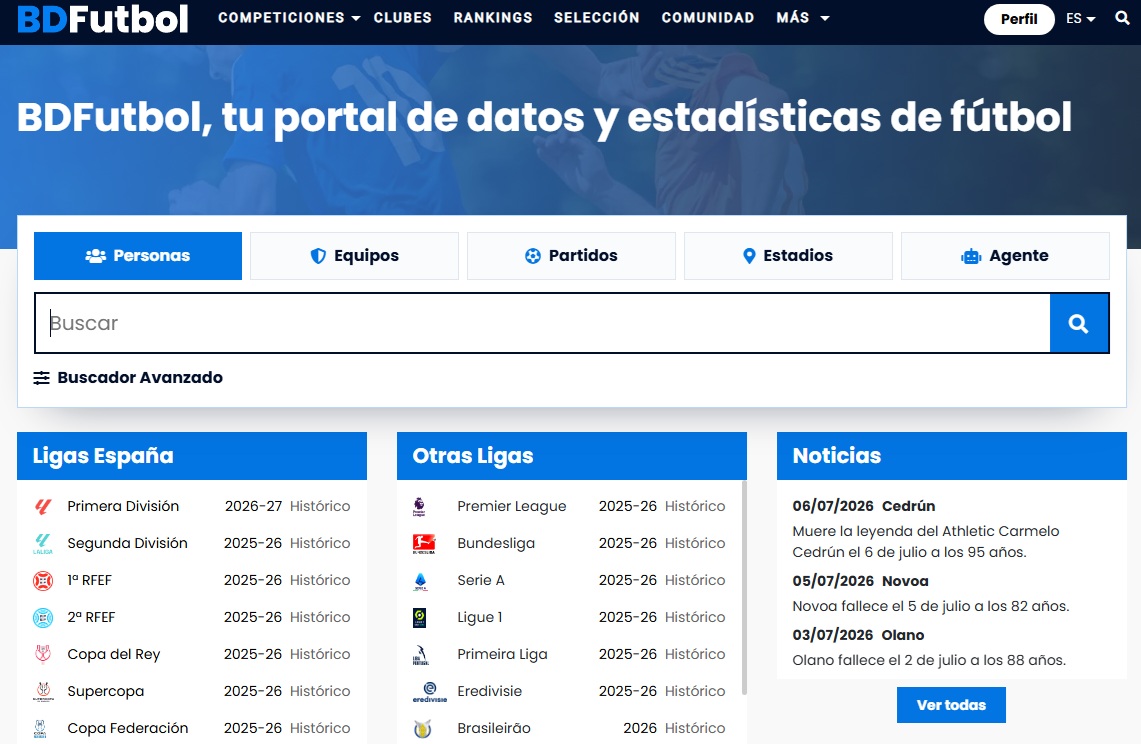Open the Bundesliga link
Screen dimensions: 1141x744
click(496, 544)
